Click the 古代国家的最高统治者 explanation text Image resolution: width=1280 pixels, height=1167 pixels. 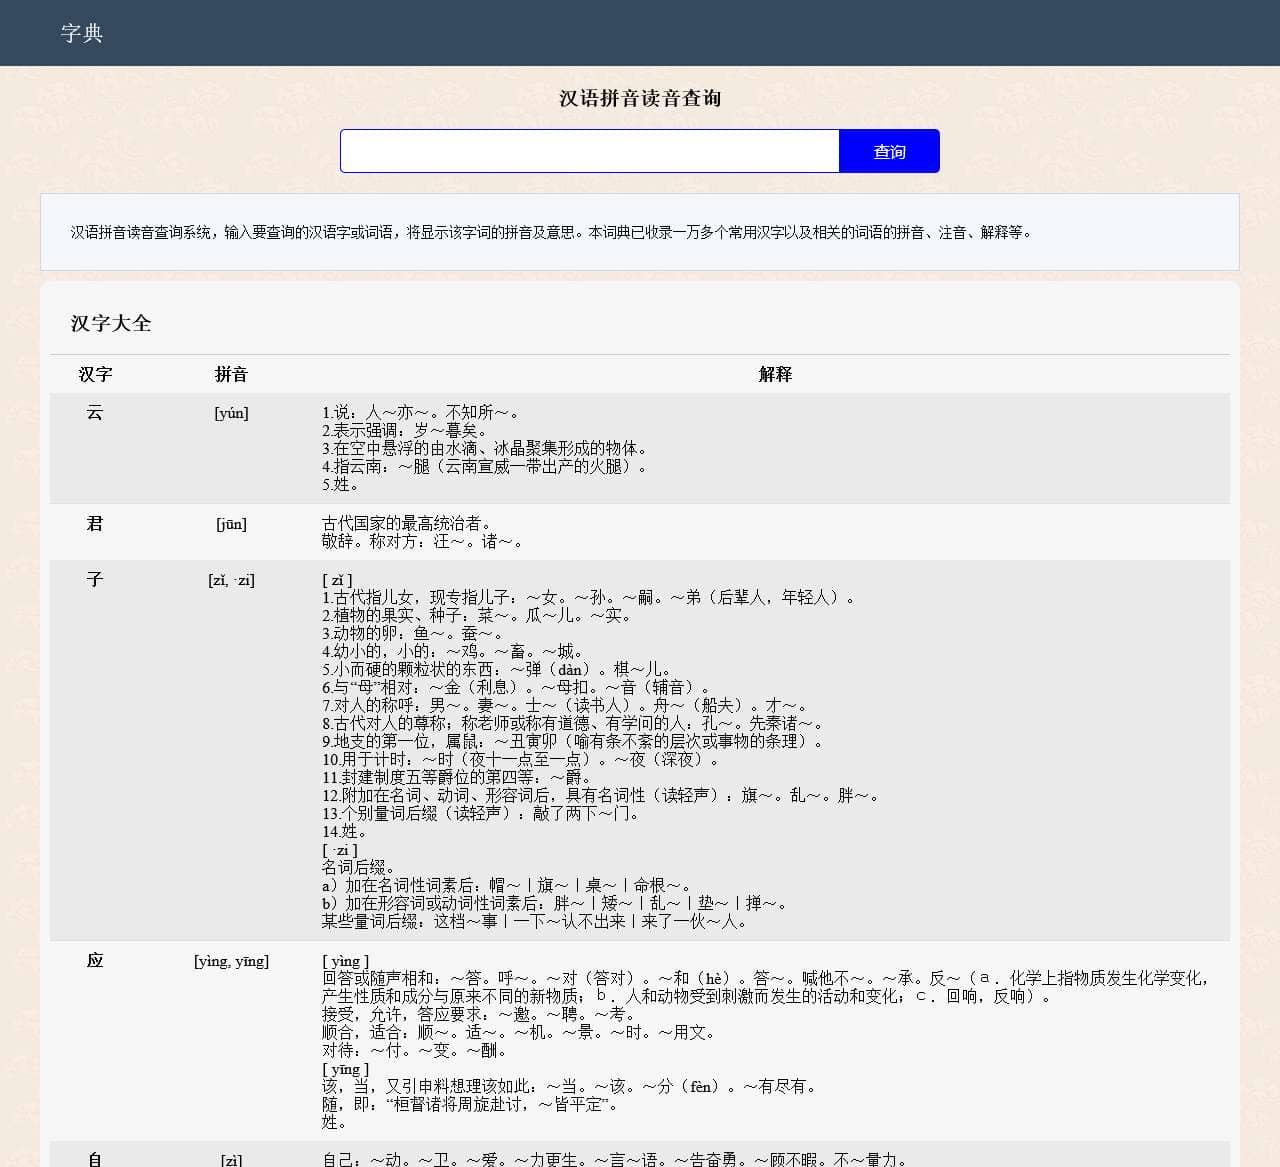pos(407,523)
